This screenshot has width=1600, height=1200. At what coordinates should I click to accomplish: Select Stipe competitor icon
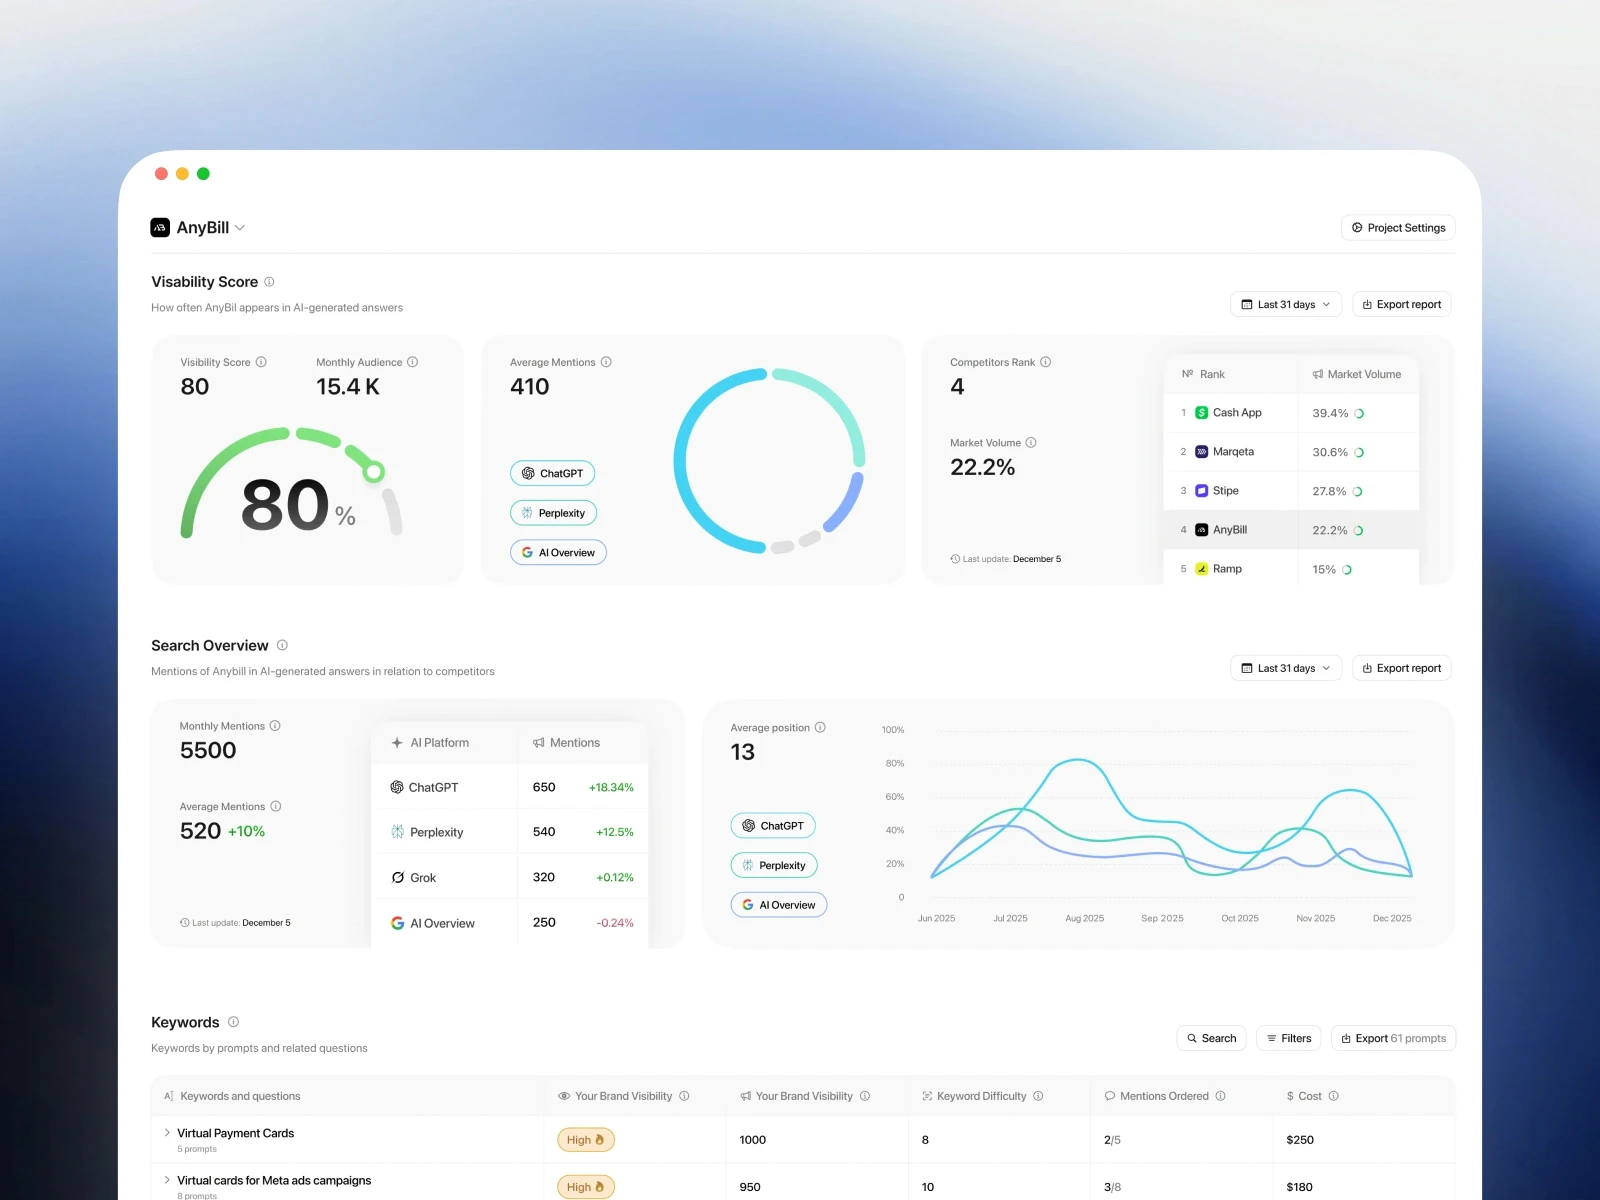1202,490
